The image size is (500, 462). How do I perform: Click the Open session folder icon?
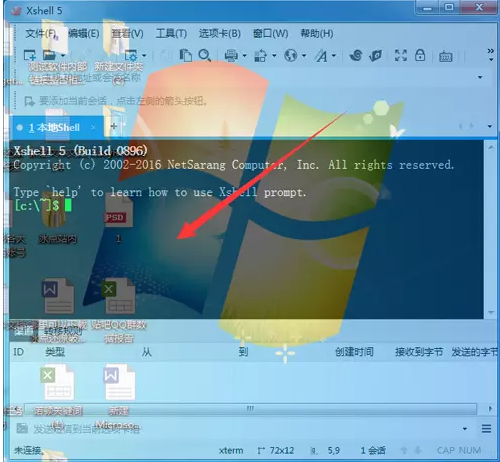click(x=49, y=55)
